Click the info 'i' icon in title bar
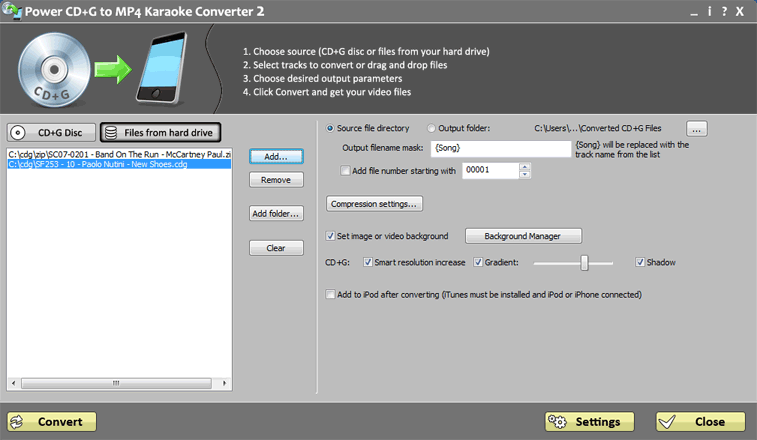 tap(709, 11)
